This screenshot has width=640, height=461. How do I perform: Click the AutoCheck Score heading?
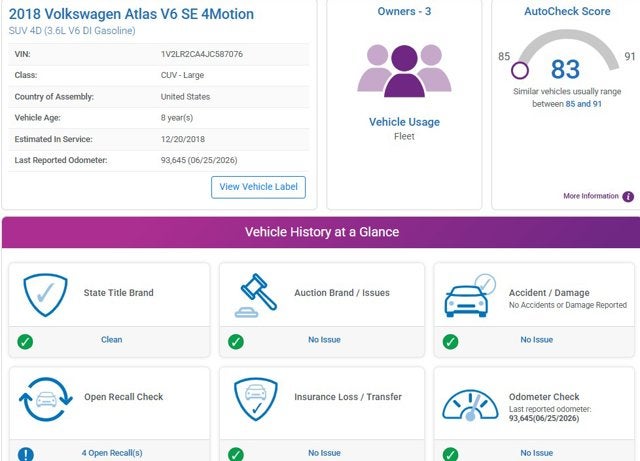(x=567, y=11)
